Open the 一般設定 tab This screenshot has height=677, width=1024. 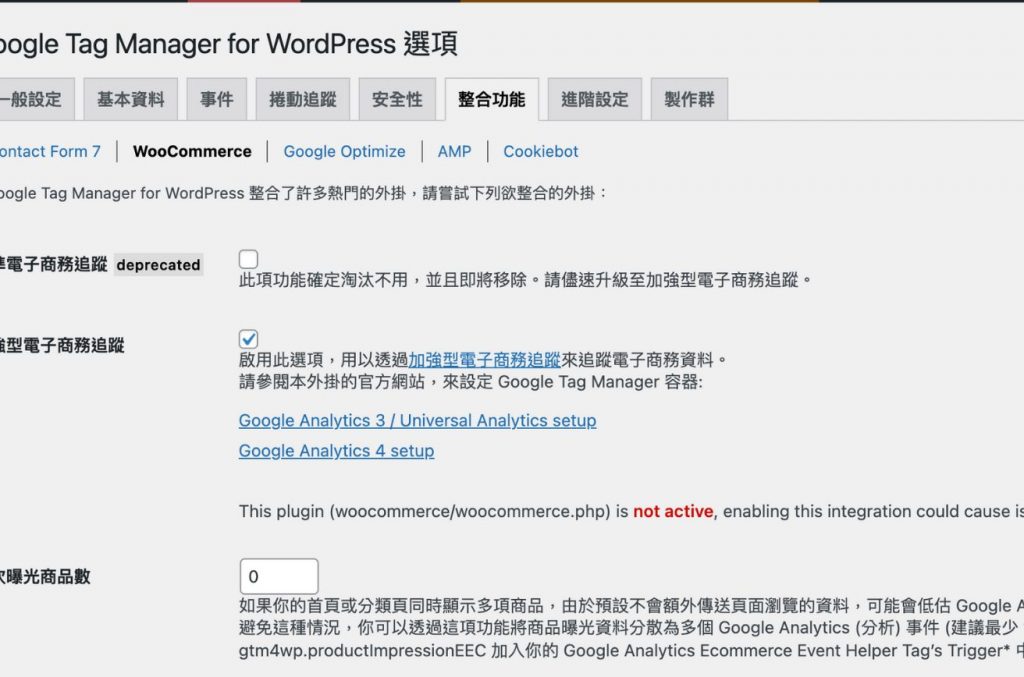click(x=36, y=99)
